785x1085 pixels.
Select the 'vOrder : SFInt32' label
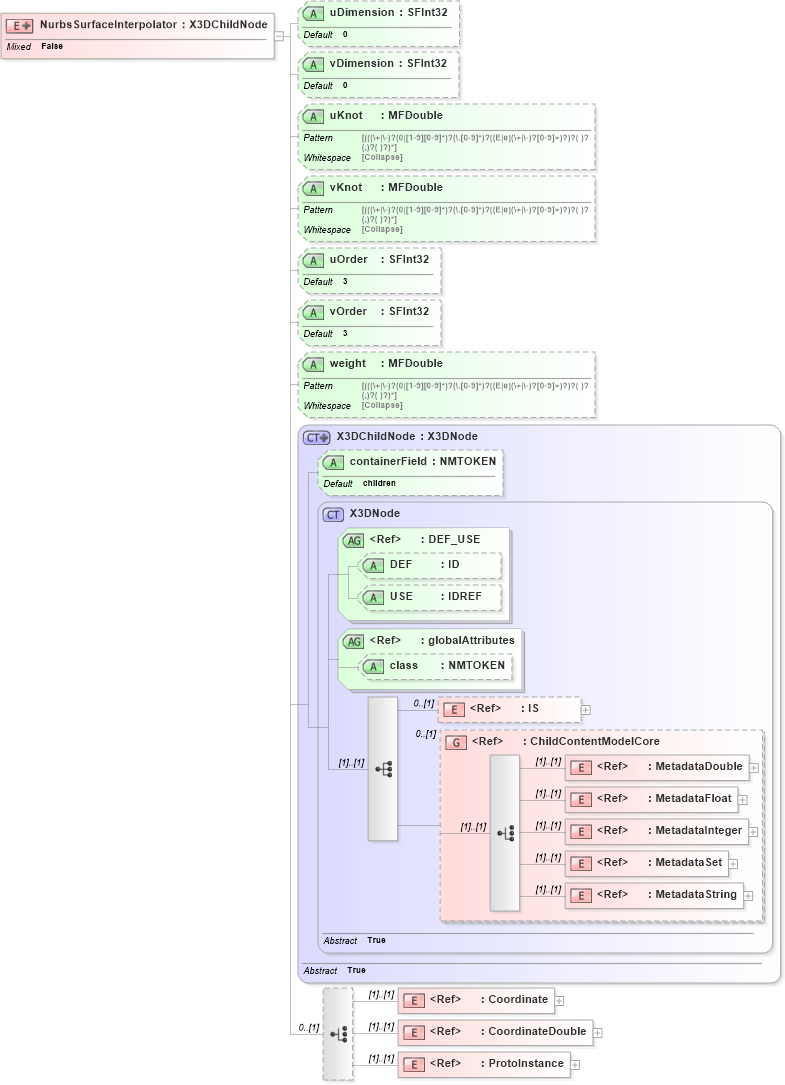pos(379,311)
